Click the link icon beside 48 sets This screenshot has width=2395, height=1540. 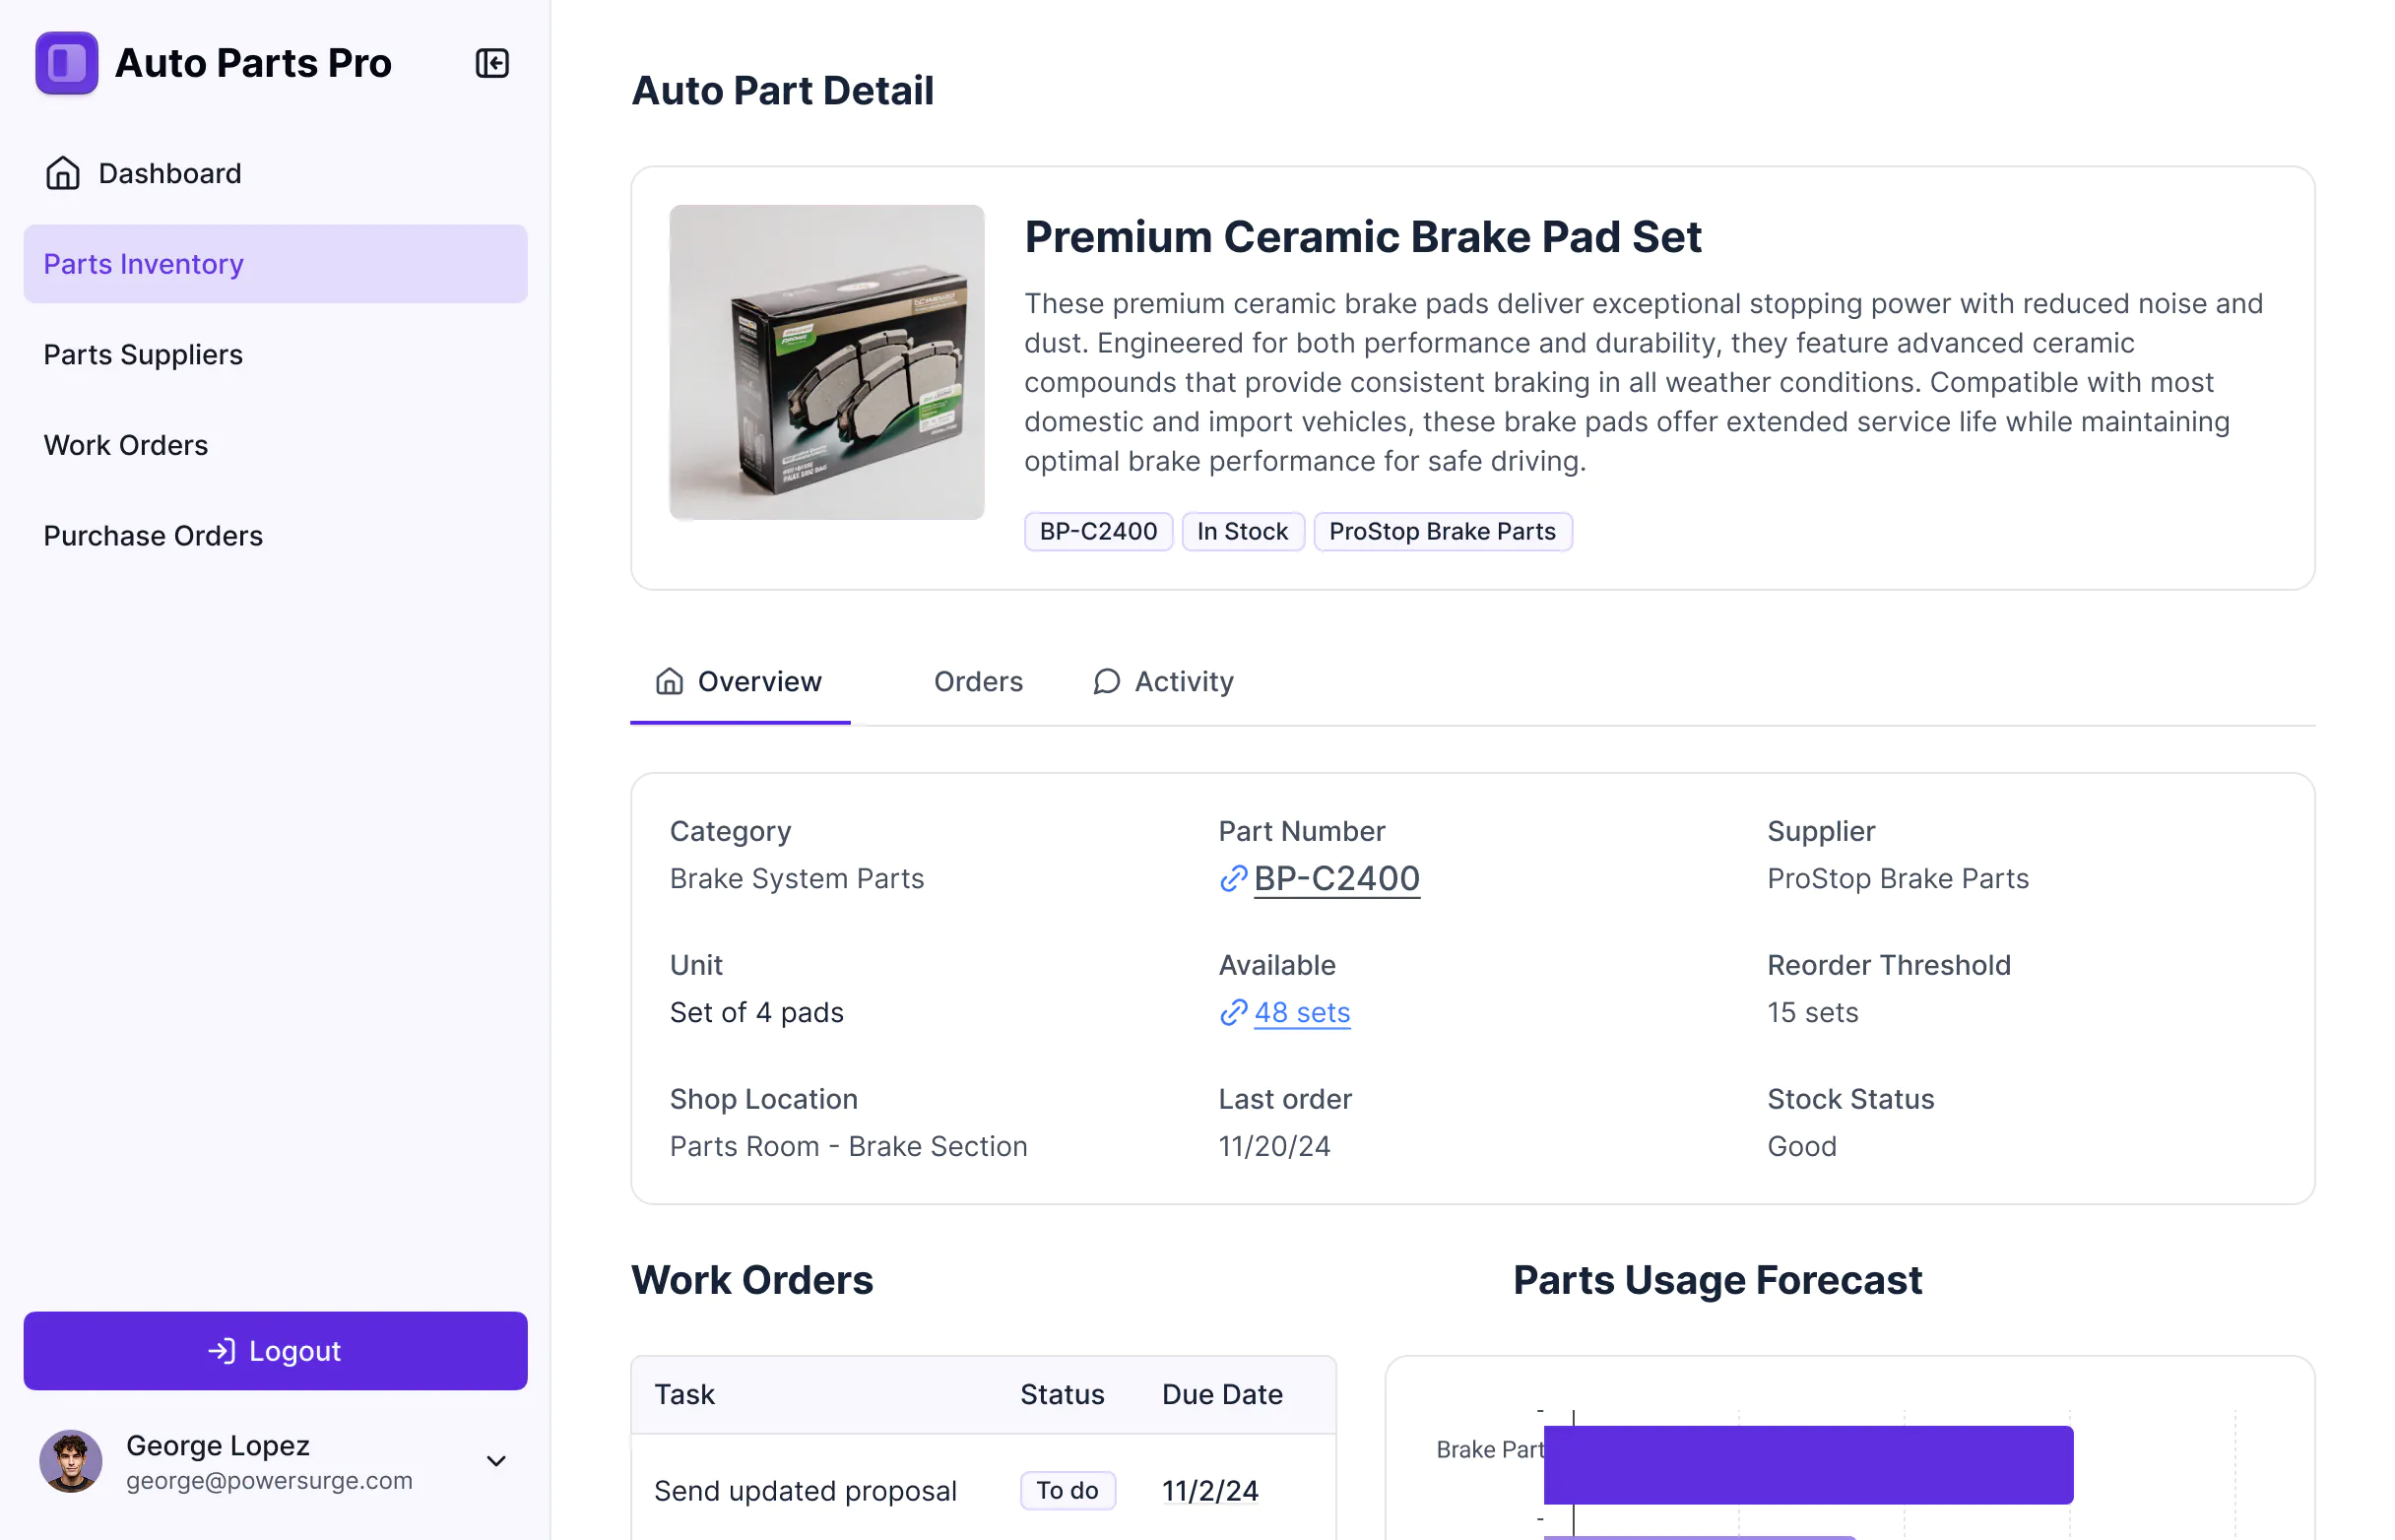pyautogui.click(x=1233, y=1012)
